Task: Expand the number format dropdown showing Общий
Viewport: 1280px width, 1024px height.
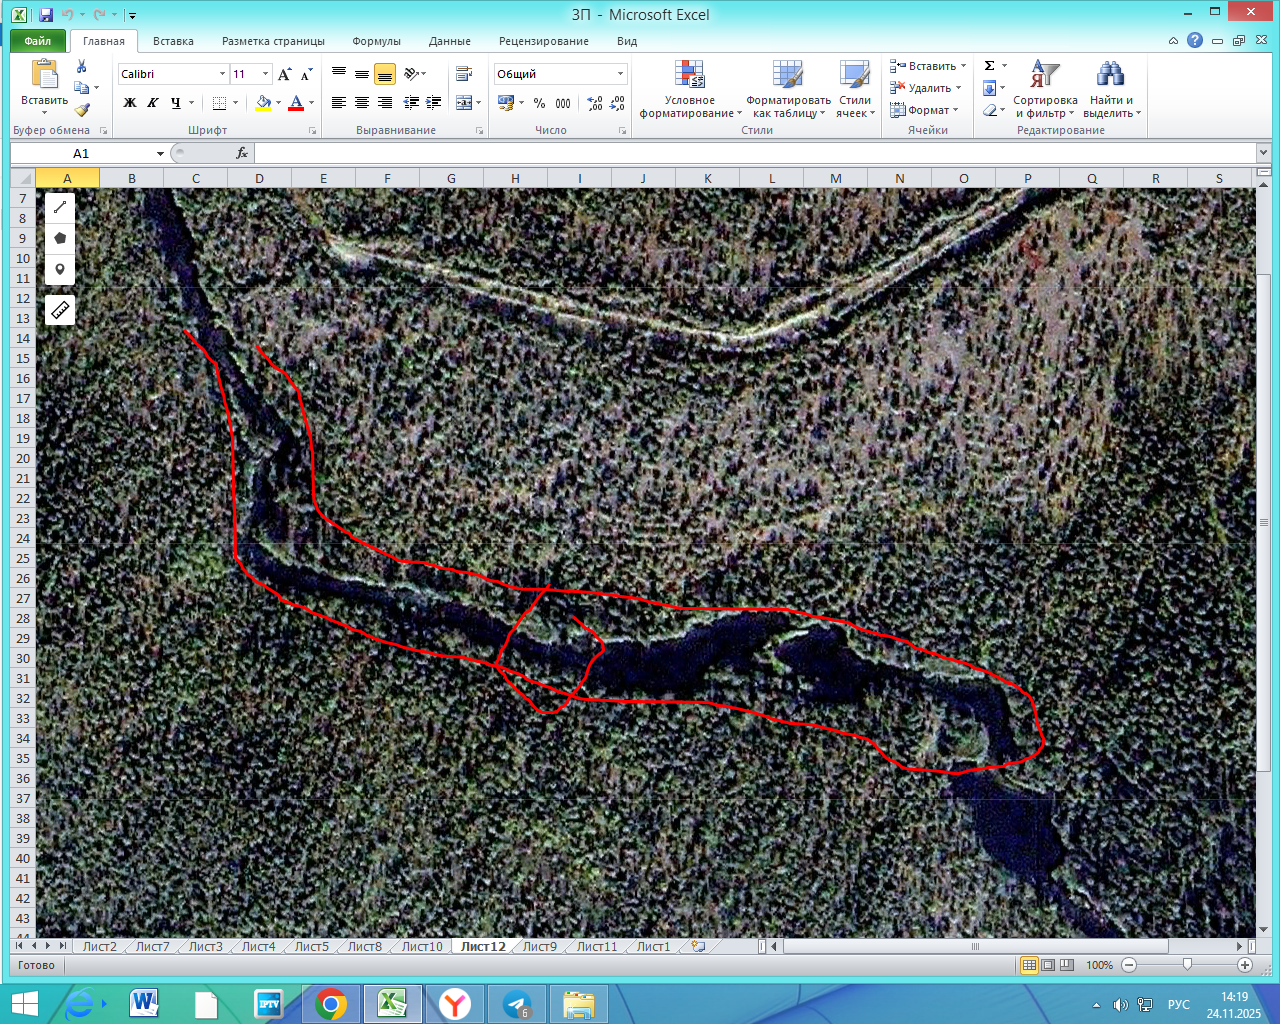Action: [x=620, y=74]
